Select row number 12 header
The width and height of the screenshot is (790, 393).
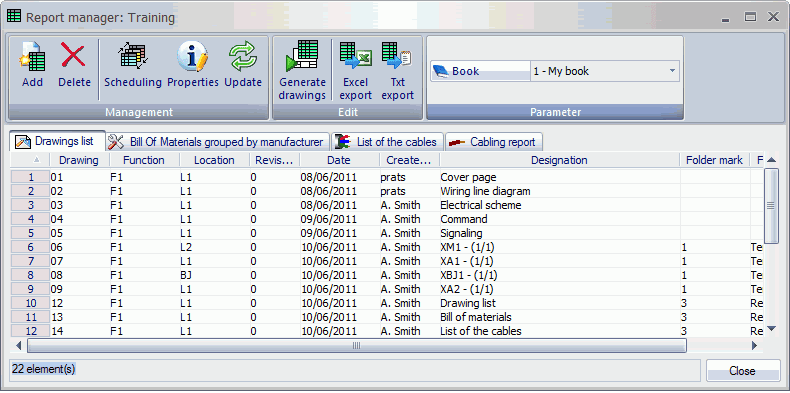(30, 331)
